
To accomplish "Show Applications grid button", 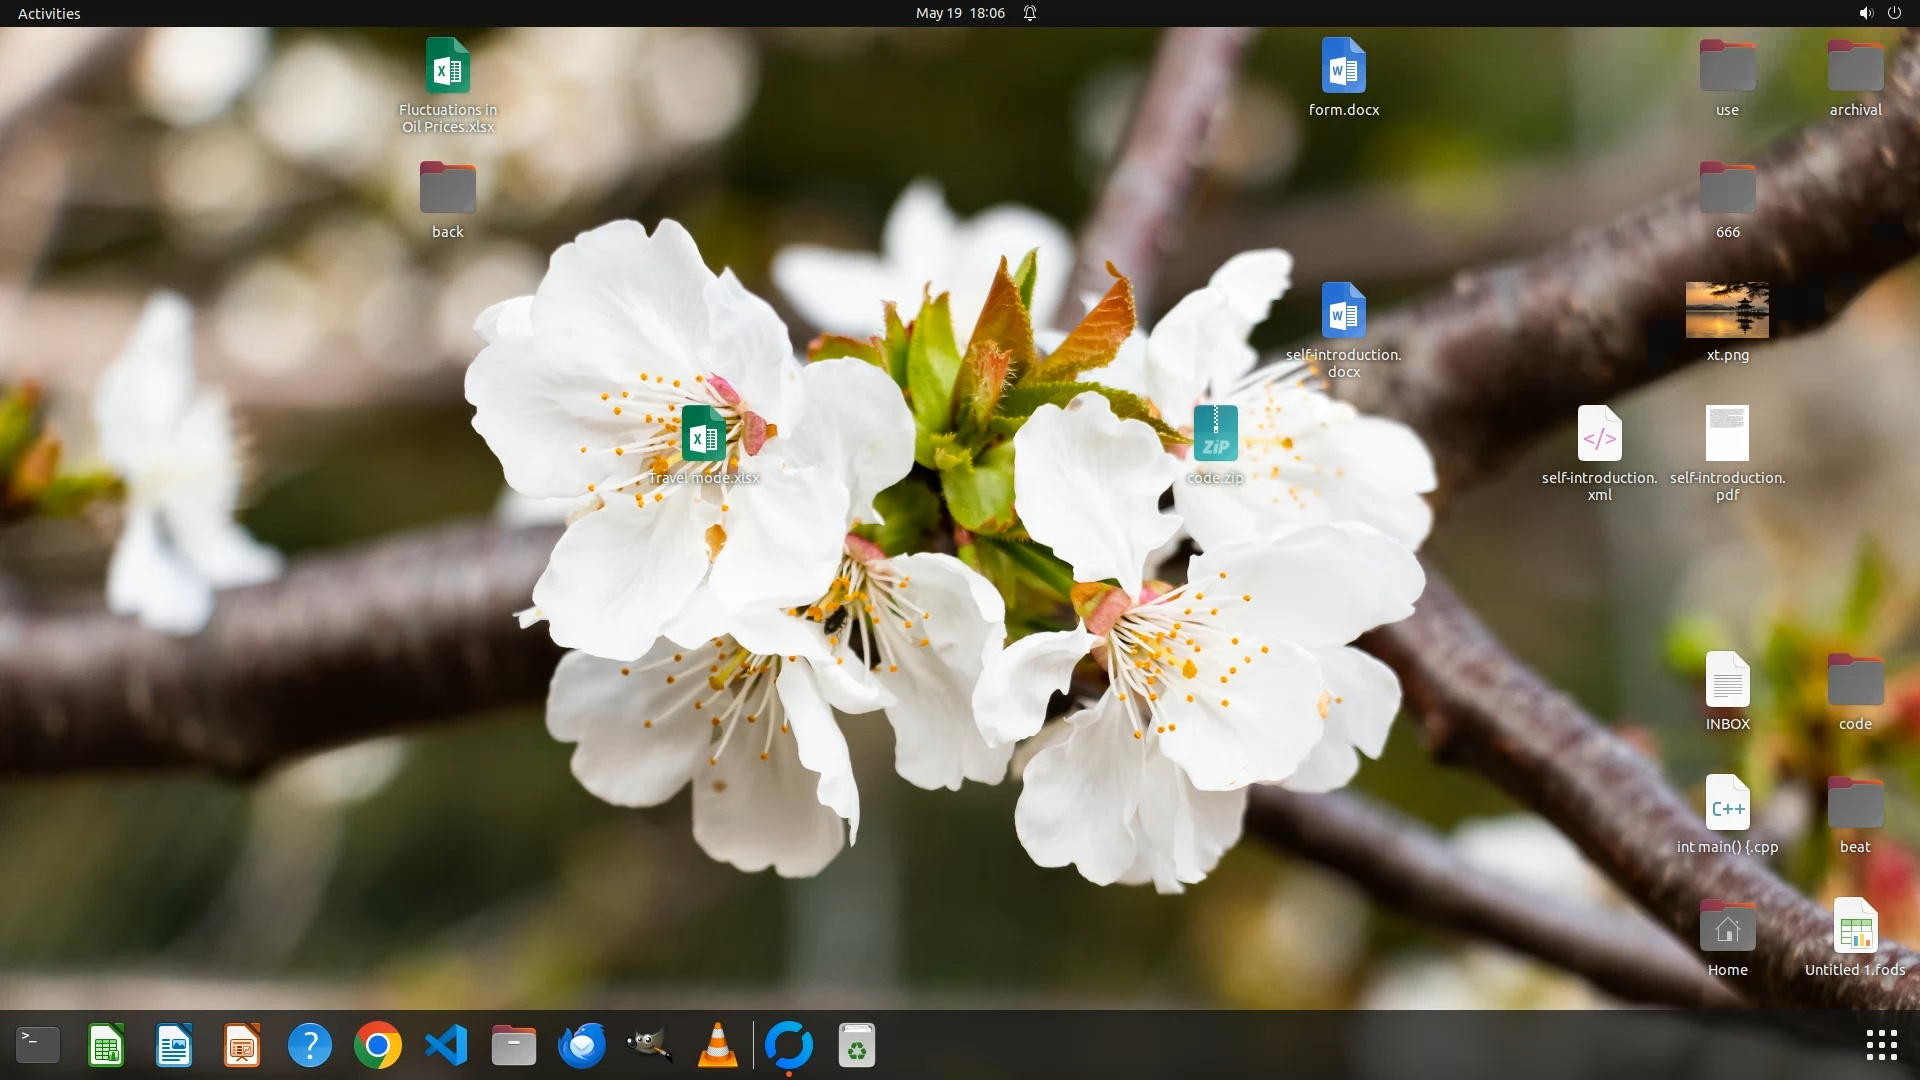I will pos(1881,1045).
